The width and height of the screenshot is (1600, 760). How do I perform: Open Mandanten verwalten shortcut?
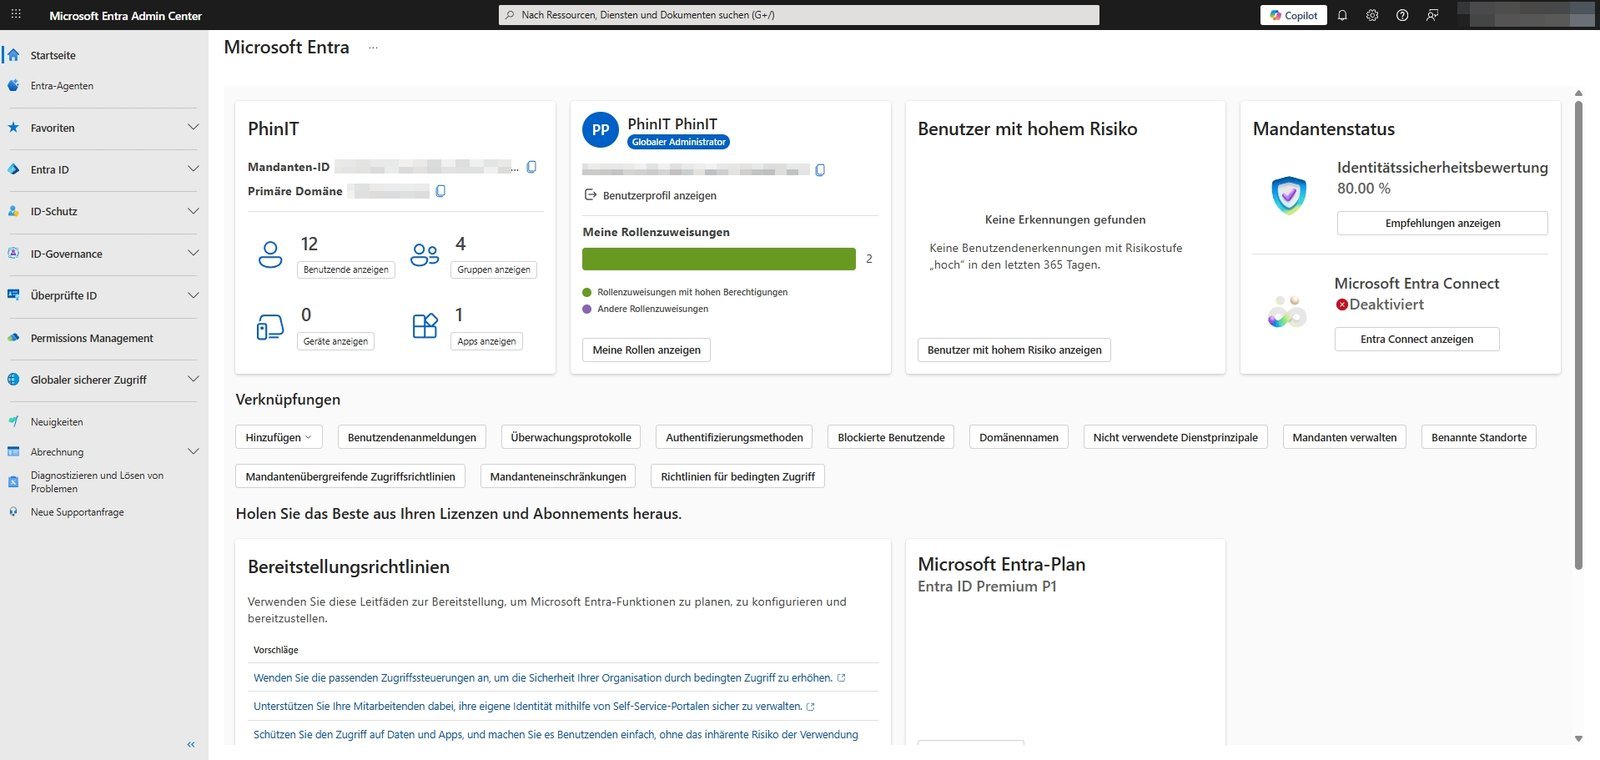pyautogui.click(x=1344, y=437)
